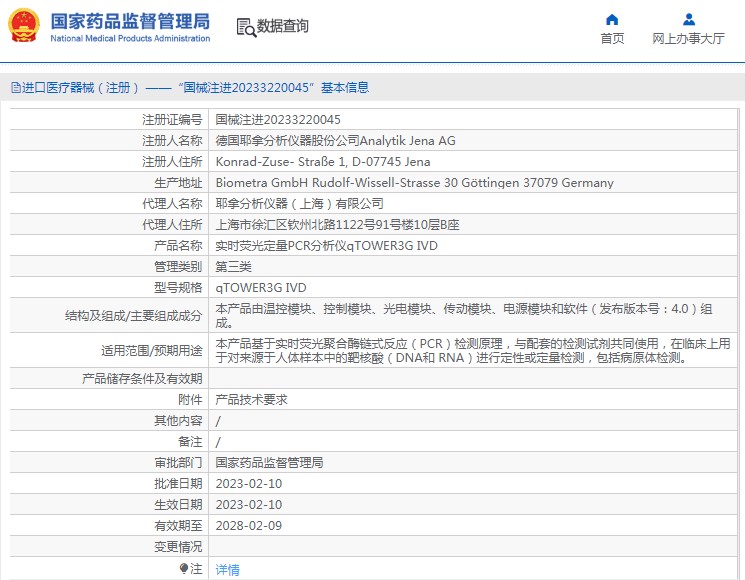This screenshot has height=580, width=745.
Task: Click 数据查询 label text
Action: [283, 26]
